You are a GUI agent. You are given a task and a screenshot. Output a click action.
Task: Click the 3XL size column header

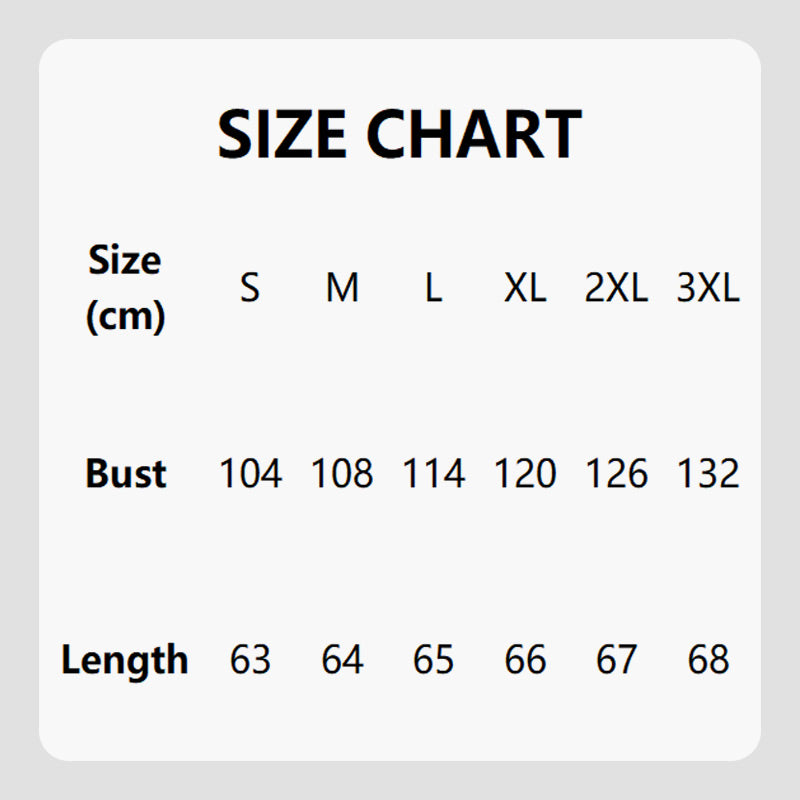(708, 289)
